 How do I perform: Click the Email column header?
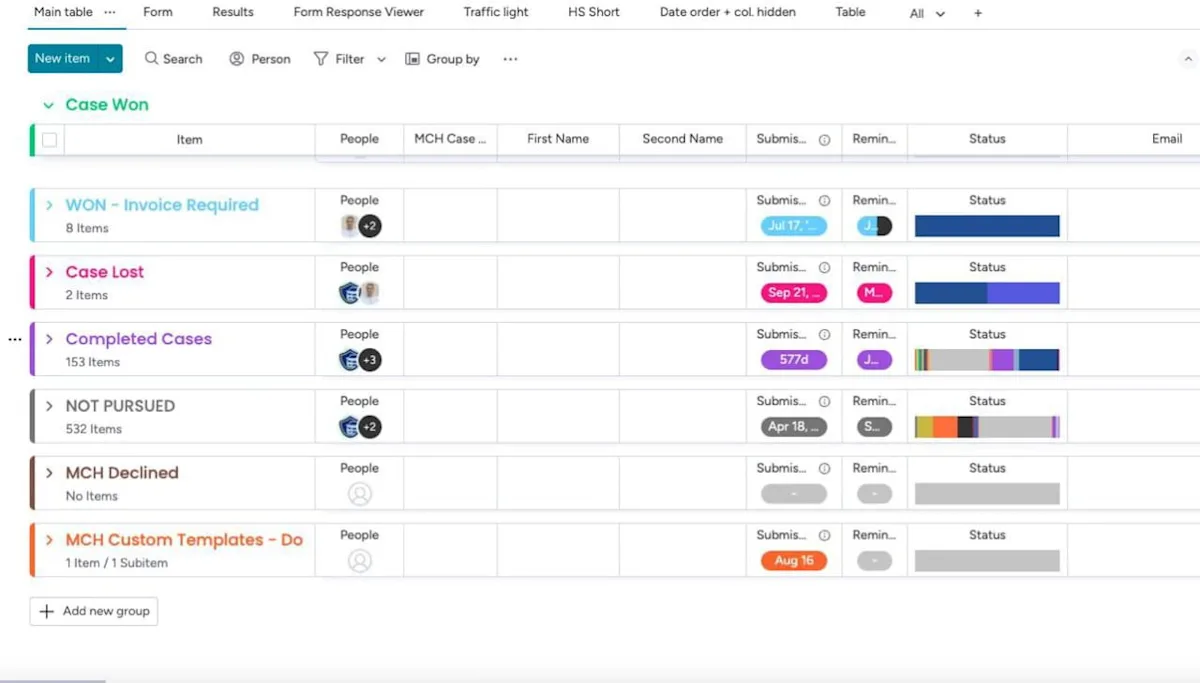click(1166, 139)
